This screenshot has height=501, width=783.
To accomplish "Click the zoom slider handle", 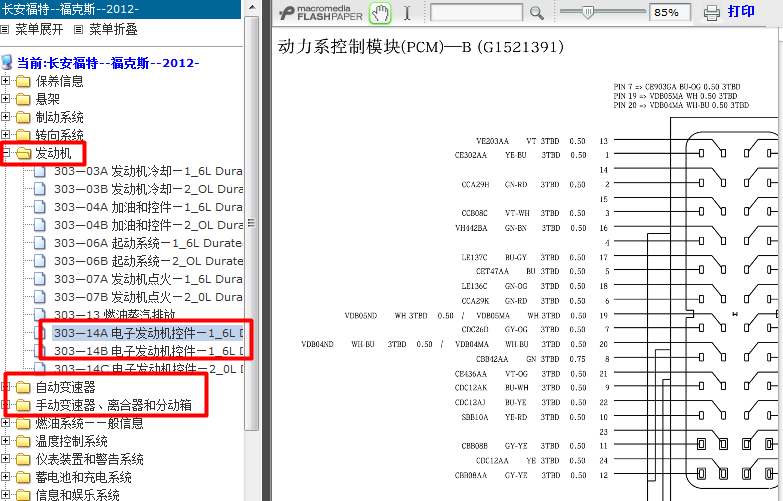I will (x=588, y=12).
